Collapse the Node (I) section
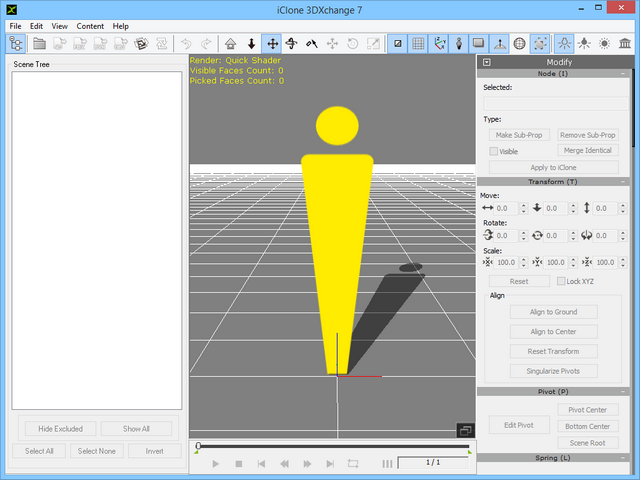This screenshot has height=480, width=640. [624, 74]
